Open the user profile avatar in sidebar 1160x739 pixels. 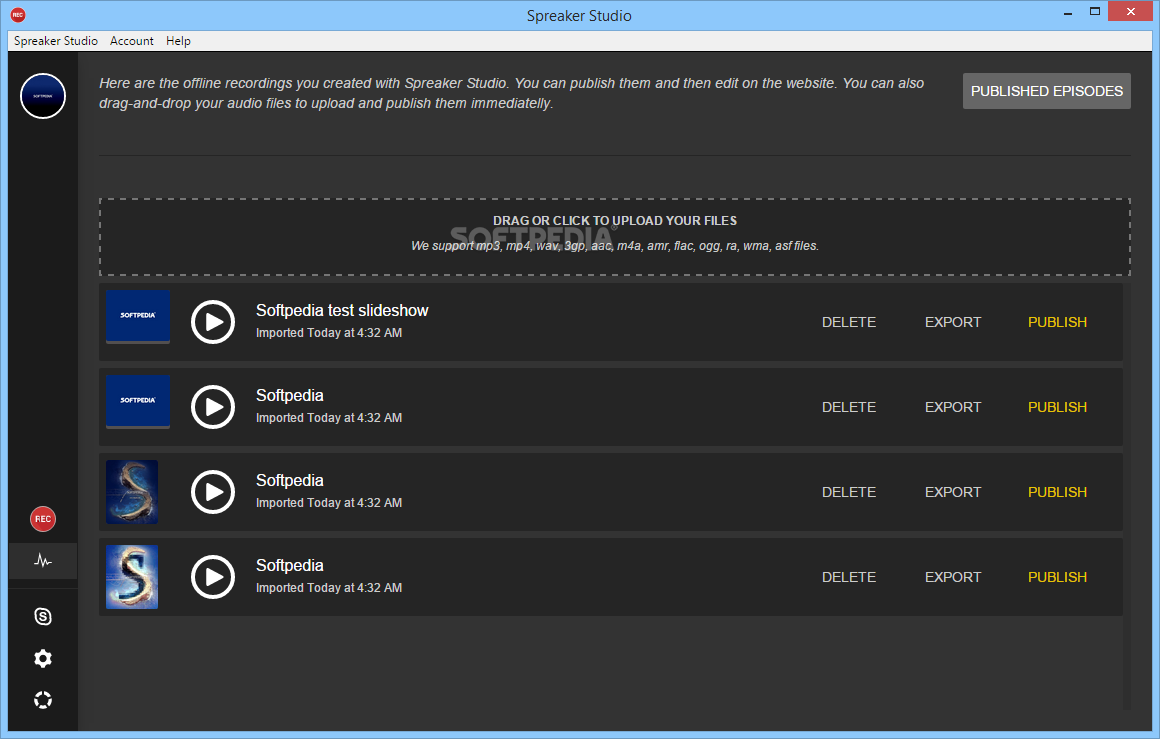click(43, 96)
